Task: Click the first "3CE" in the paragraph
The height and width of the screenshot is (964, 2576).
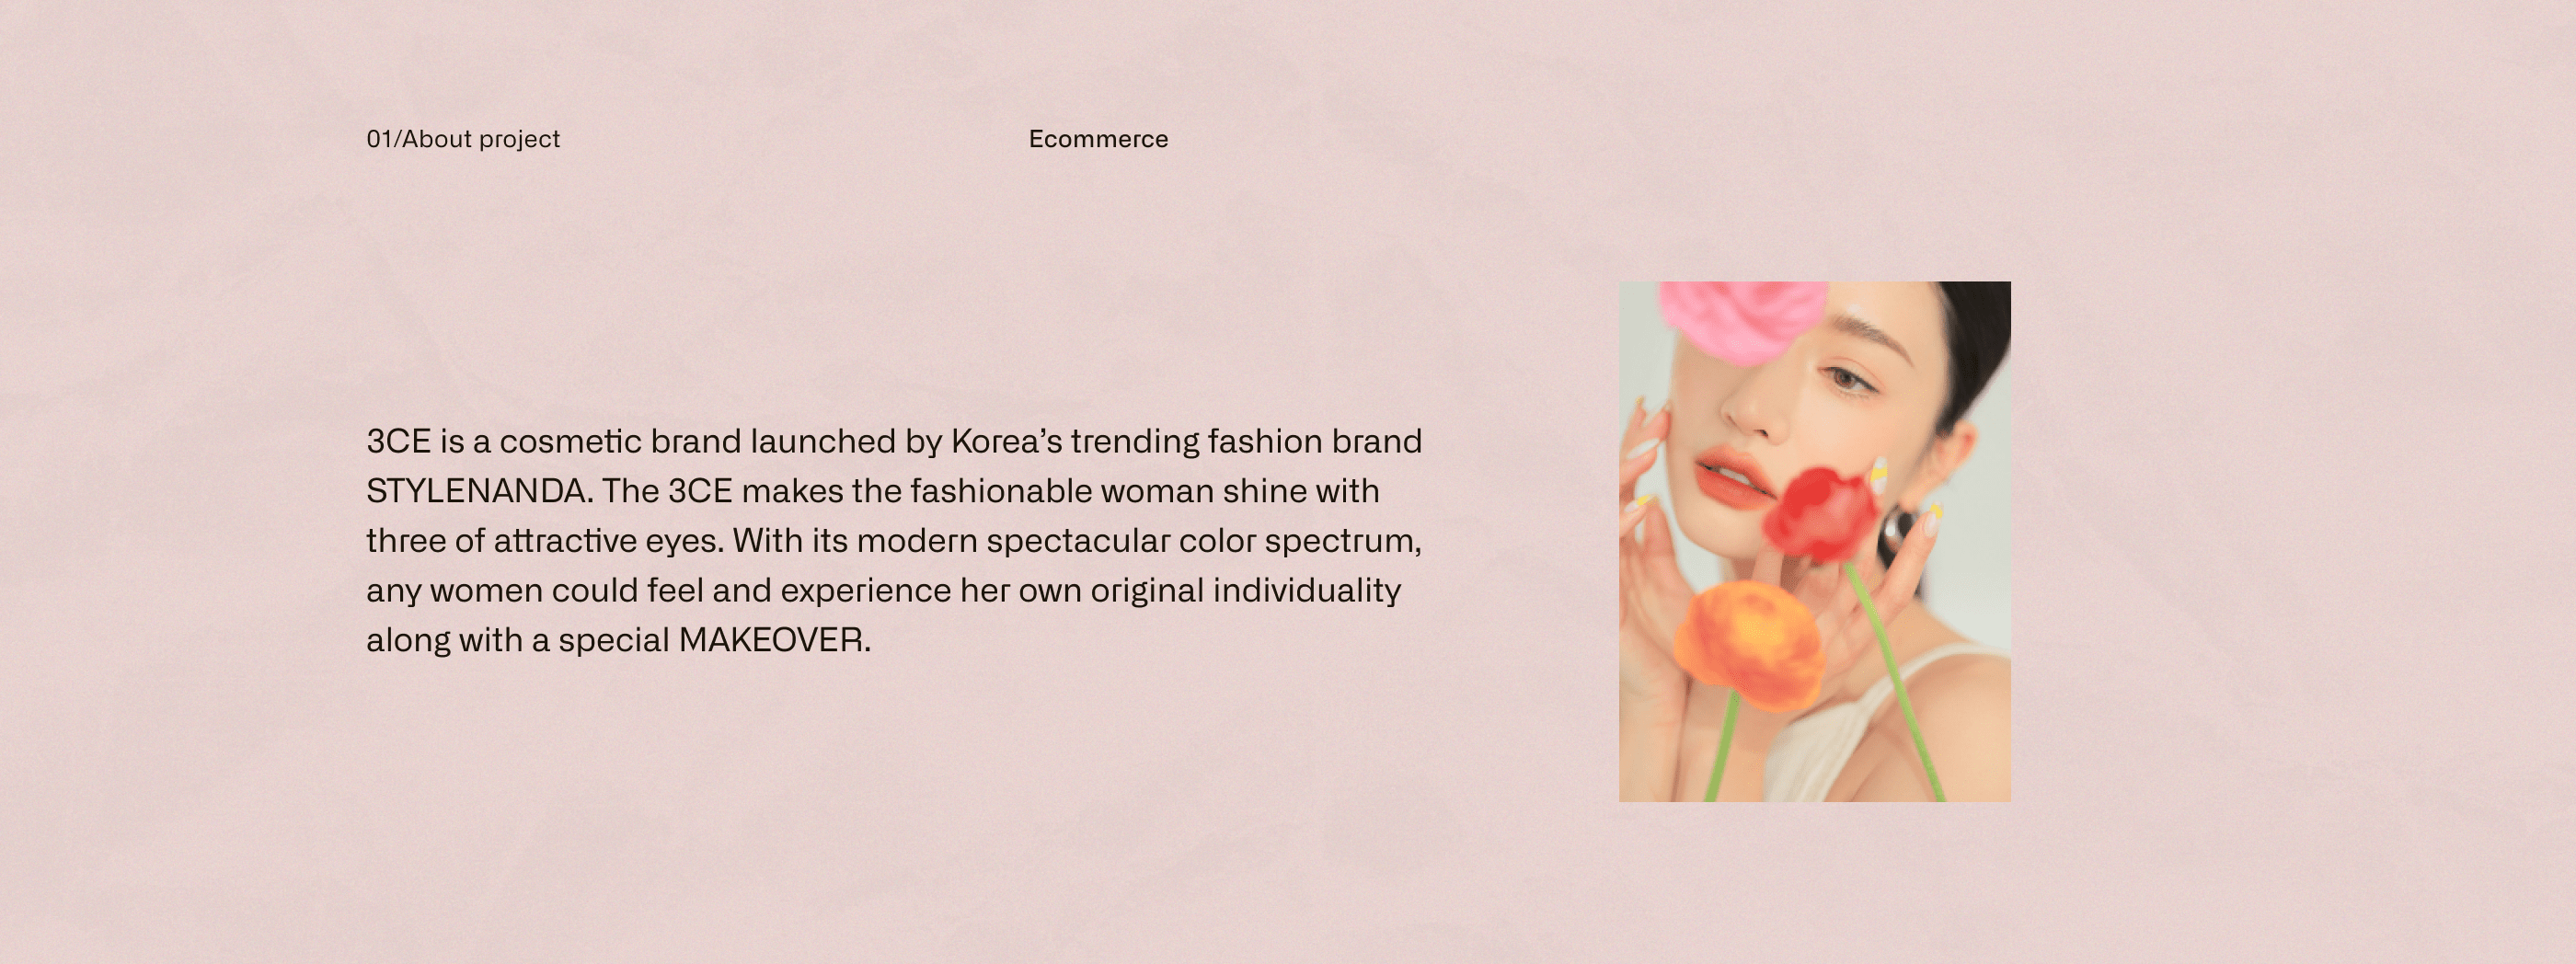Action: coord(398,441)
